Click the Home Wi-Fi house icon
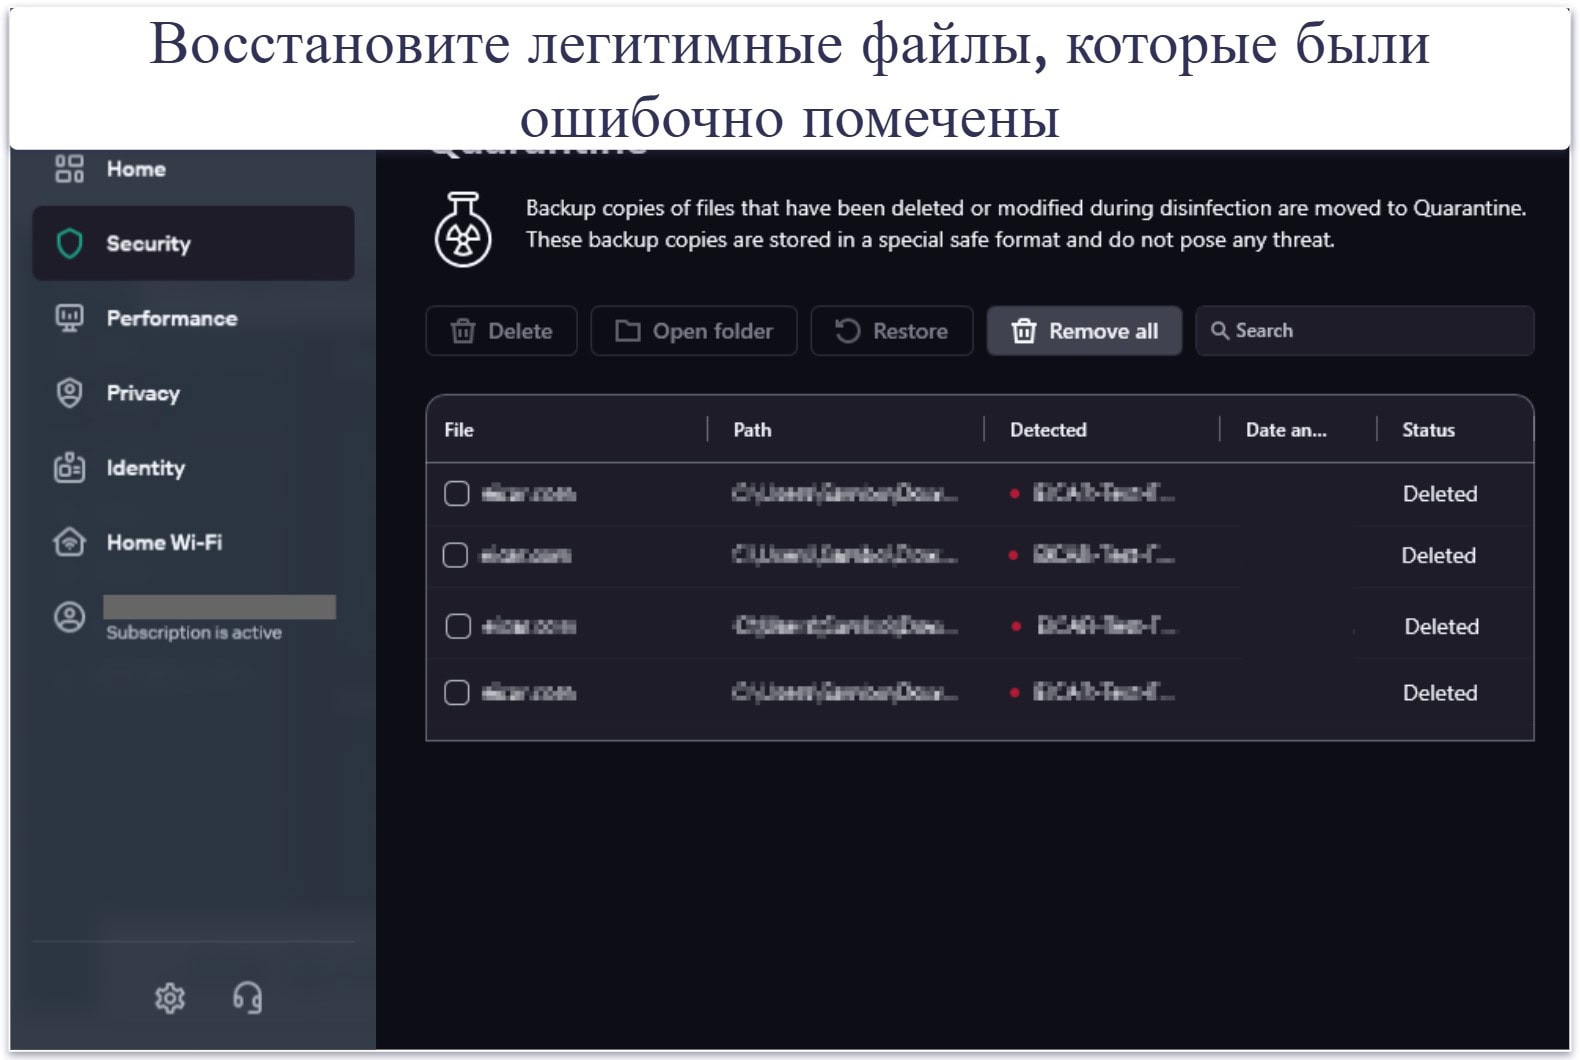Viewport: 1580px width, 1060px height. pos(69,542)
